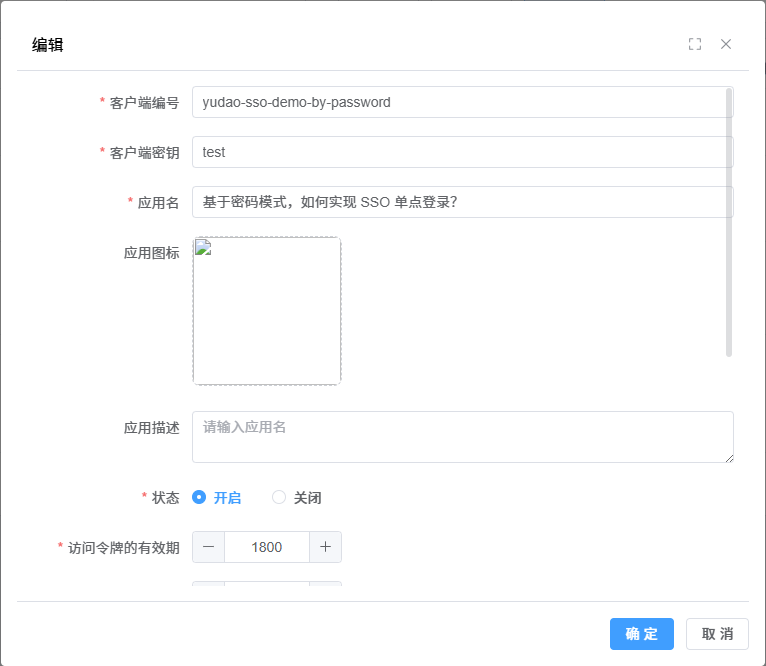This screenshot has width=766, height=666.
Task: Select the 关闭 status radio button
Action: click(x=279, y=497)
